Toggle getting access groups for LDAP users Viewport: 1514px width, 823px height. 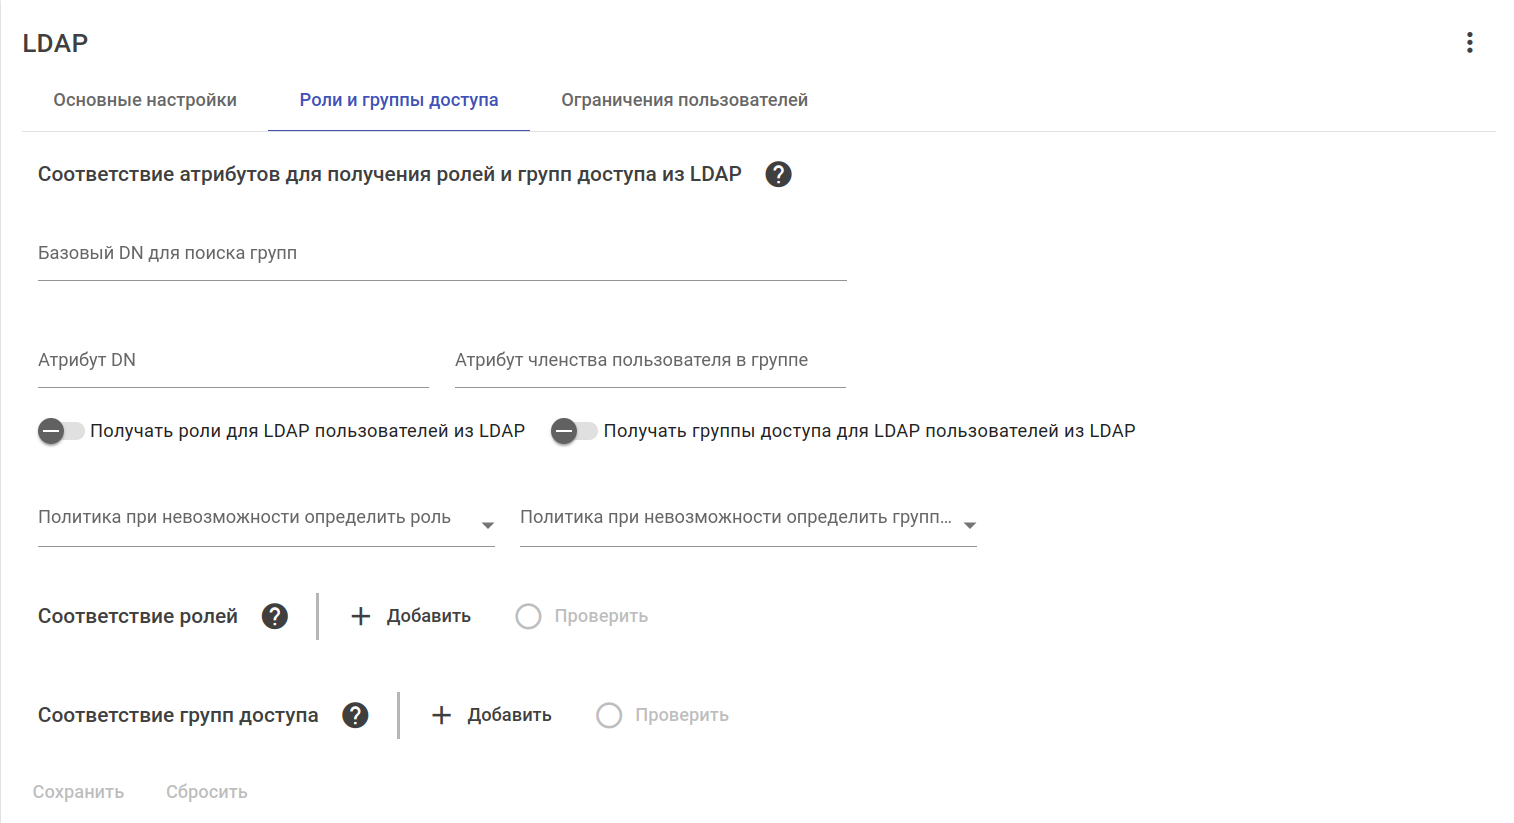pyautogui.click(x=574, y=431)
